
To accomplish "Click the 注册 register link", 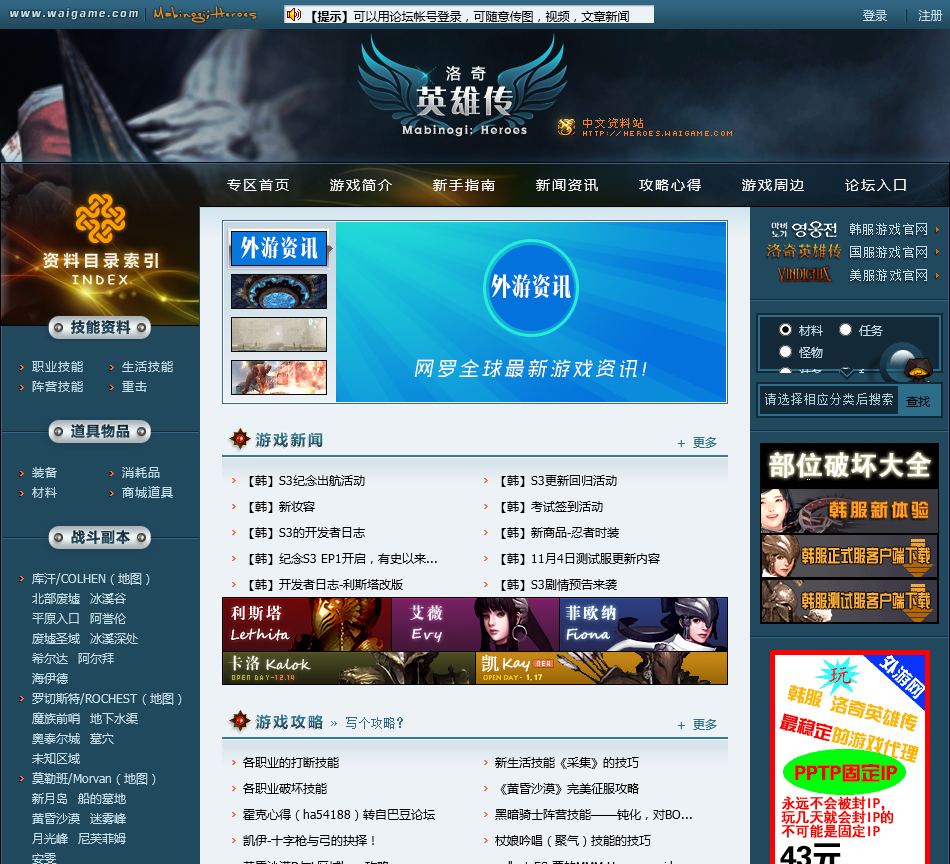I will (x=930, y=15).
